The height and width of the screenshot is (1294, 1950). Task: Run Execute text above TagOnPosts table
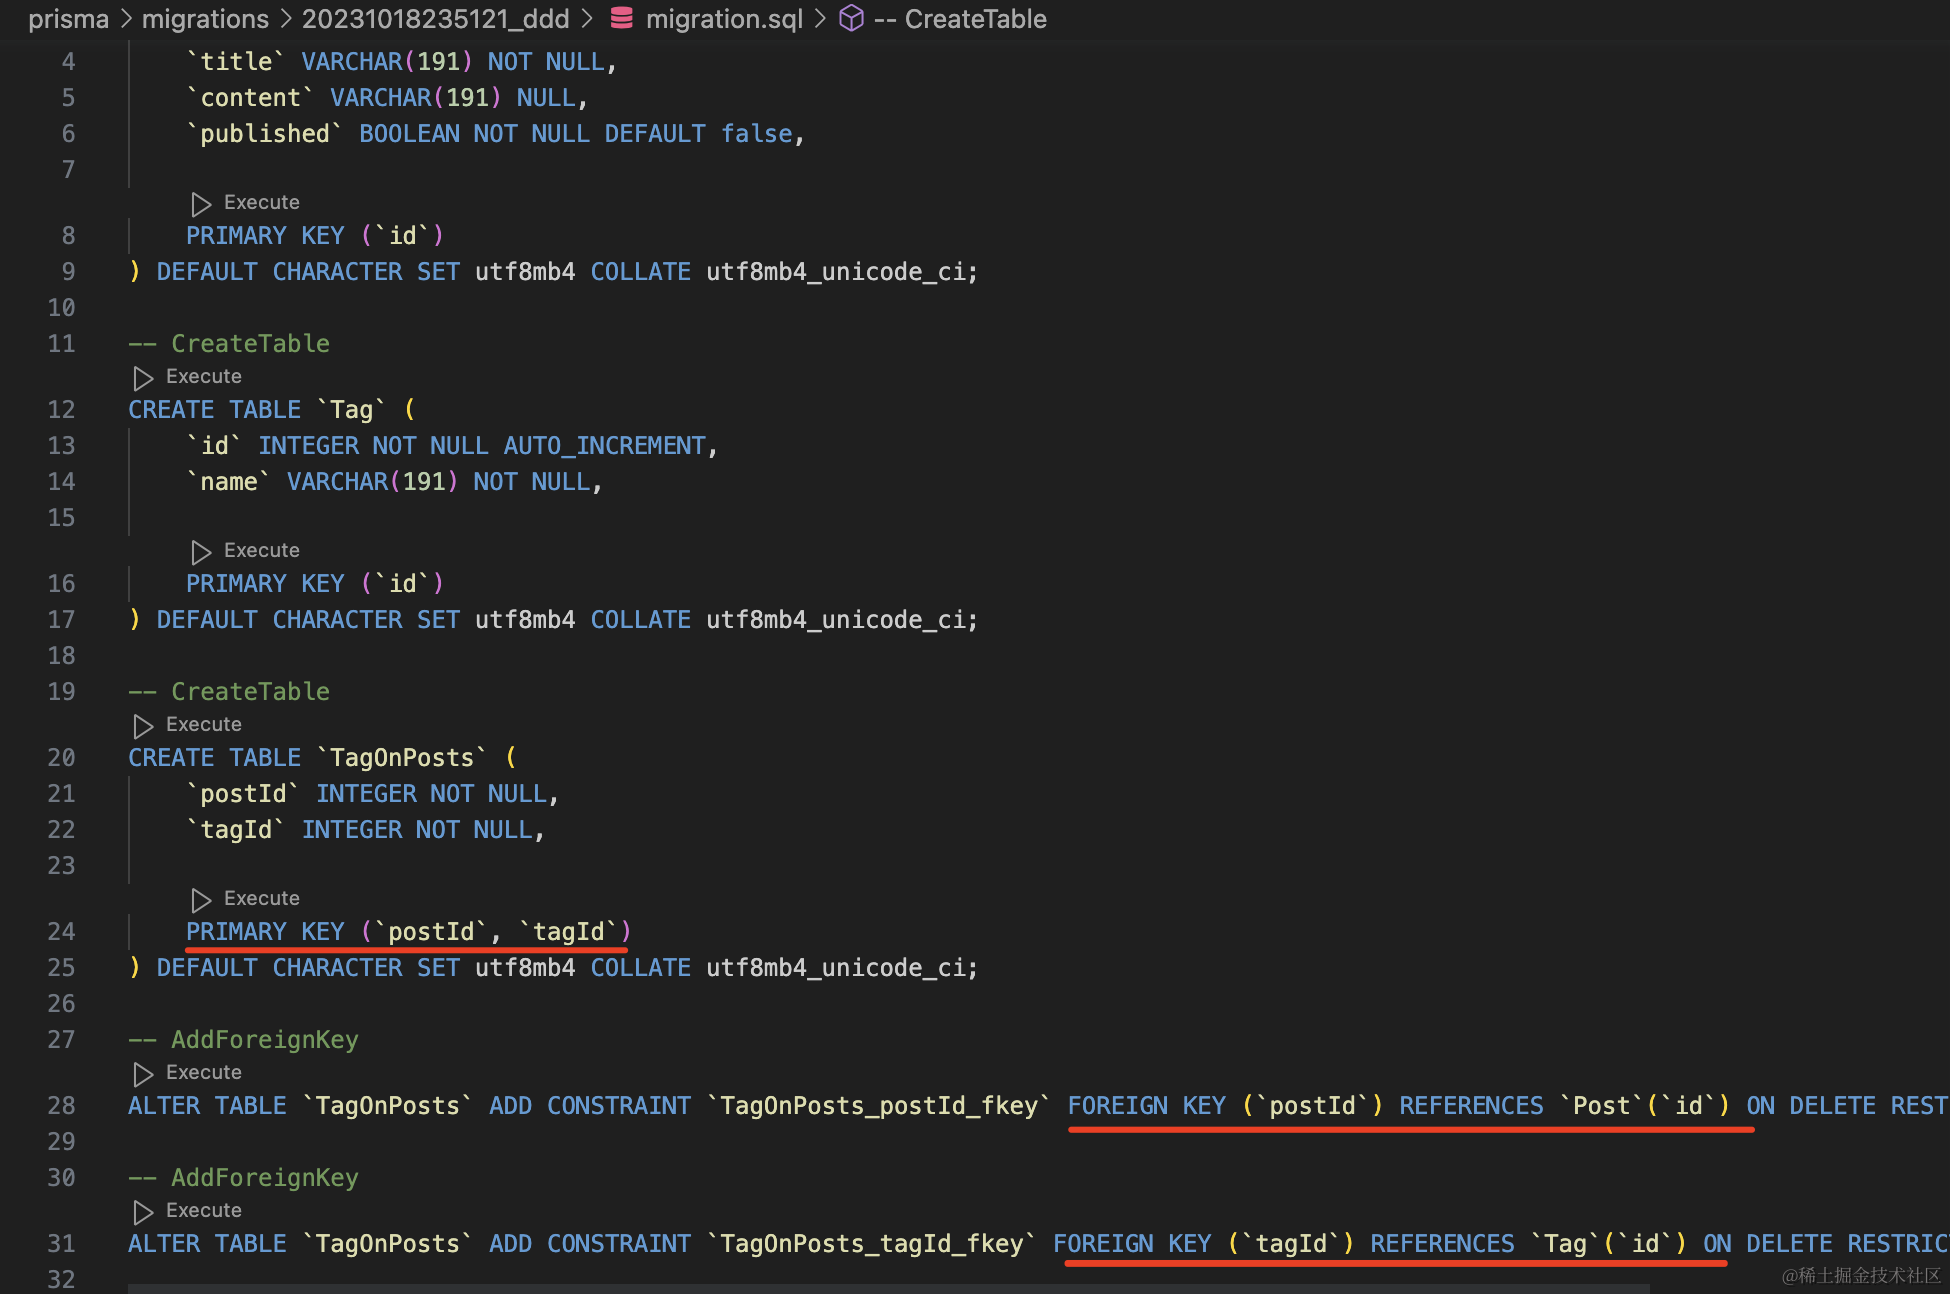[x=204, y=724]
